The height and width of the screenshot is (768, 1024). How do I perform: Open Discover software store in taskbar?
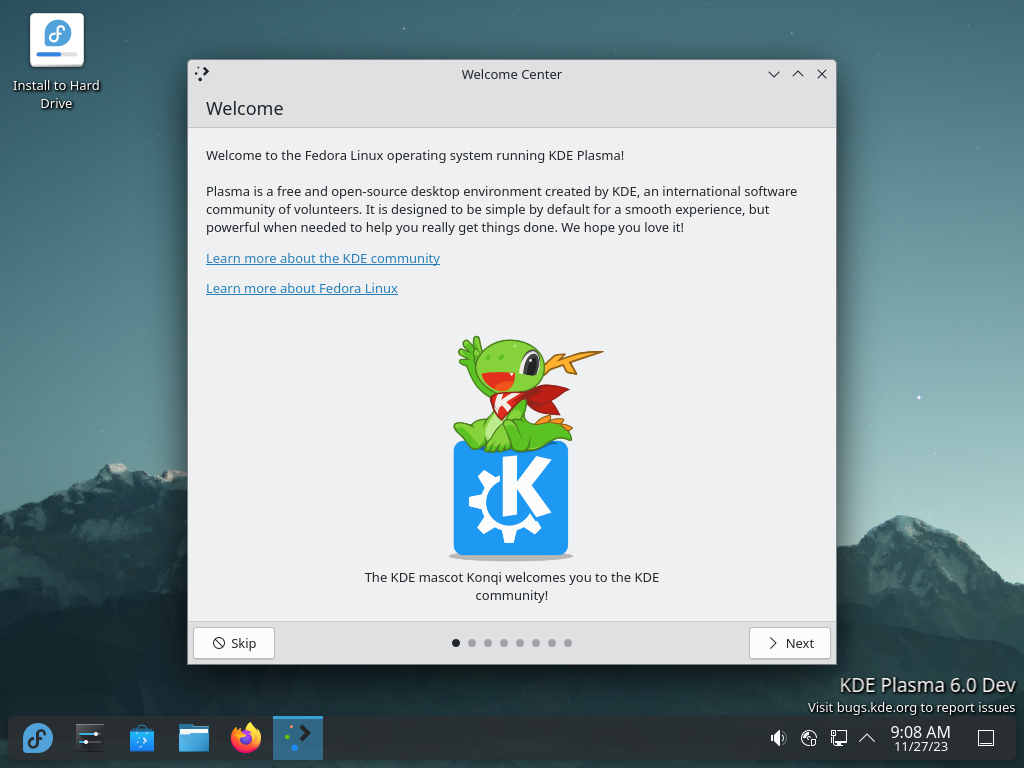(x=142, y=738)
